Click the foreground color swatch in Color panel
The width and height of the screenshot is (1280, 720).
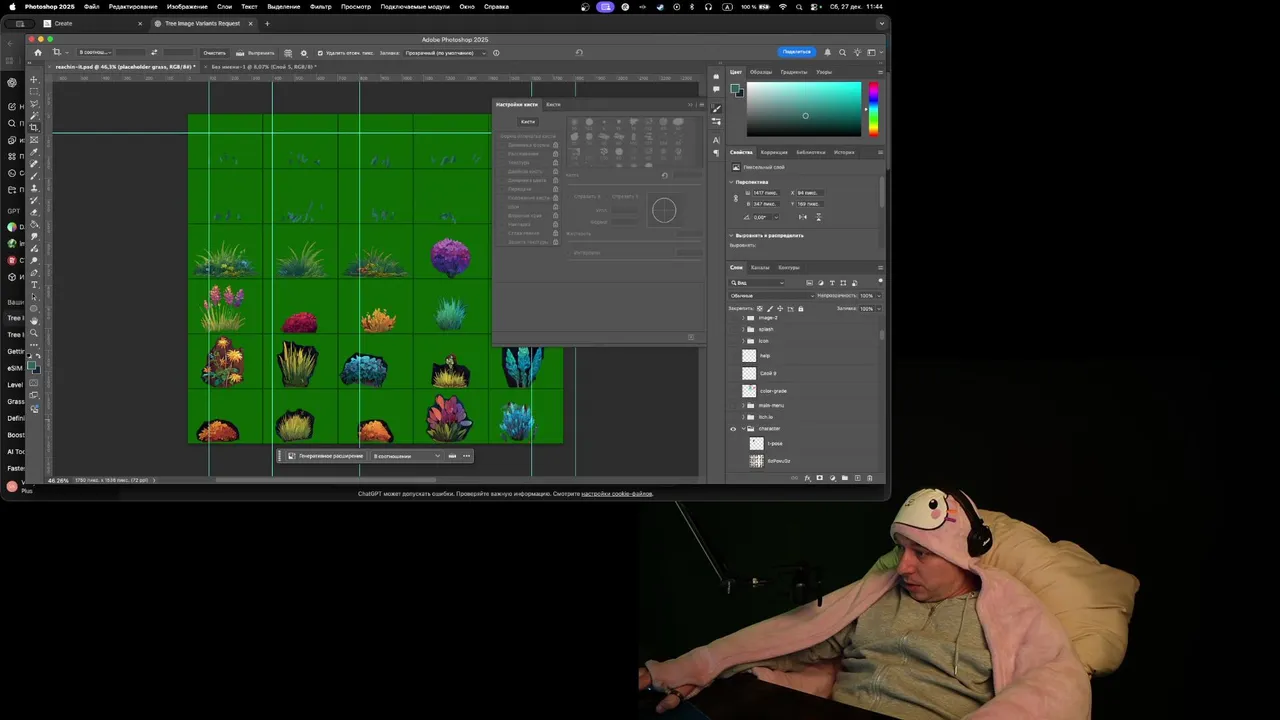[x=736, y=88]
